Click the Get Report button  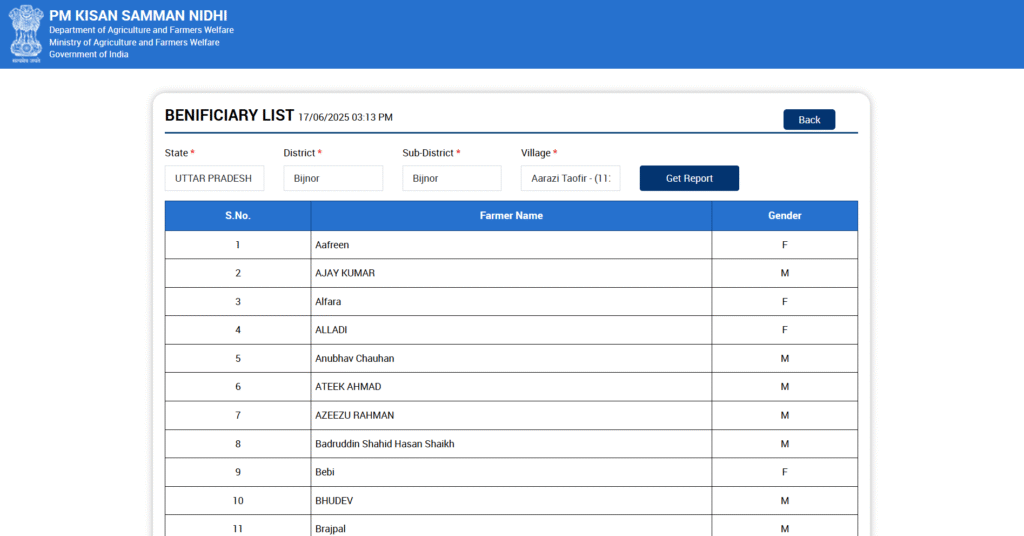pyautogui.click(x=689, y=178)
